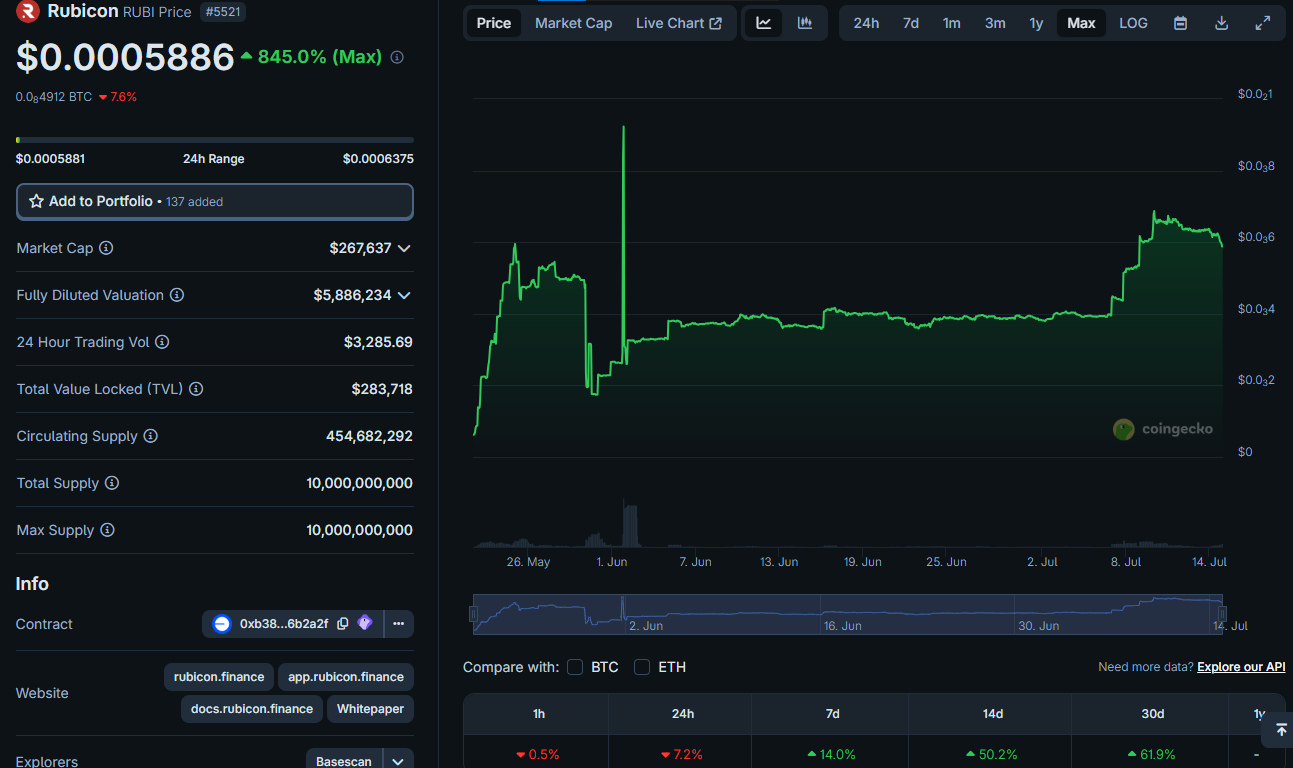Jump back to top of page
Viewport: 1293px width, 768px height.
[x=1281, y=730]
